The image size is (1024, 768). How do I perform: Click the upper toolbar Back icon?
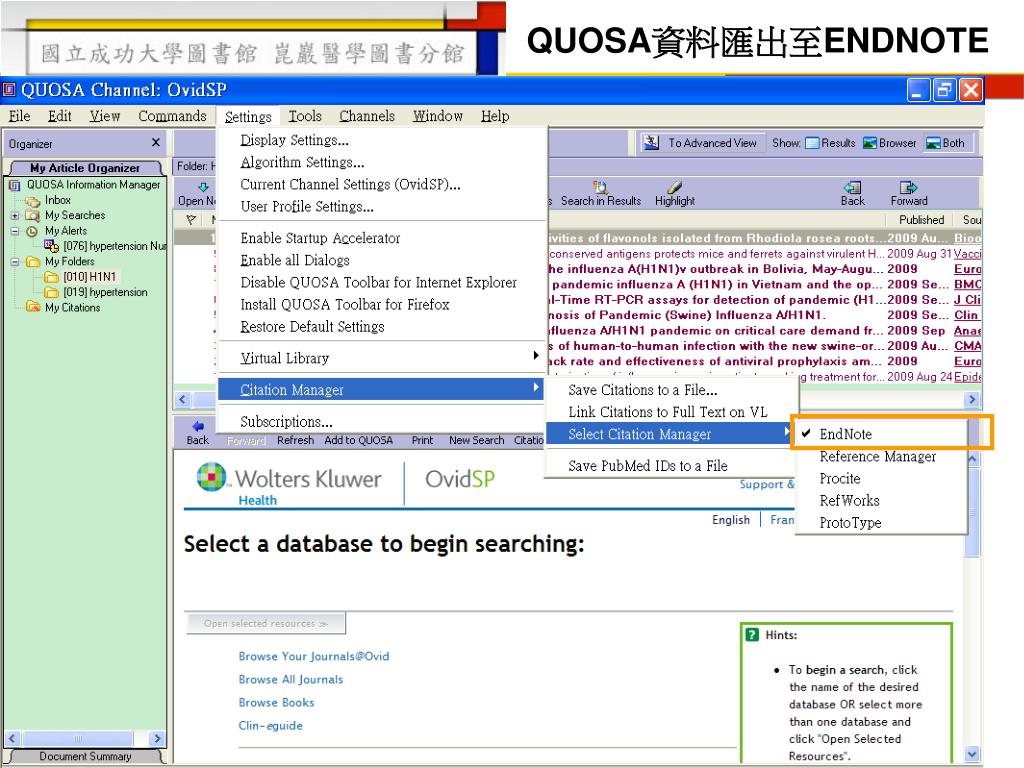click(852, 187)
